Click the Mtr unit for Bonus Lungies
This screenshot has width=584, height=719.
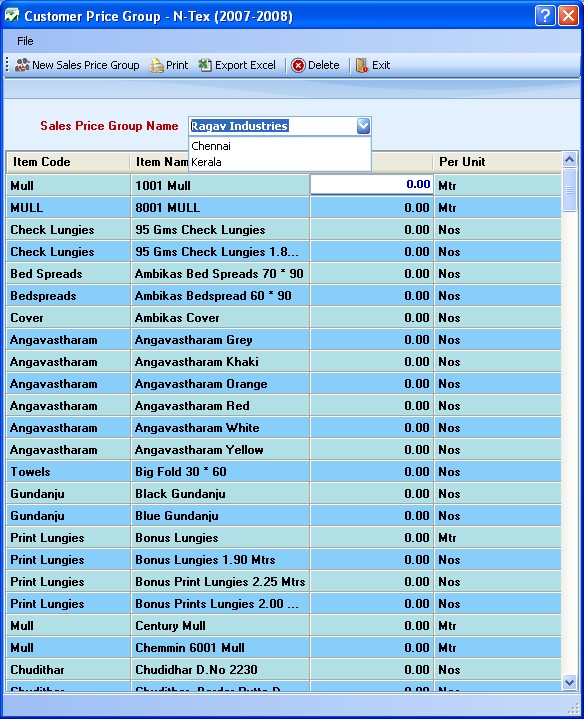(498, 538)
